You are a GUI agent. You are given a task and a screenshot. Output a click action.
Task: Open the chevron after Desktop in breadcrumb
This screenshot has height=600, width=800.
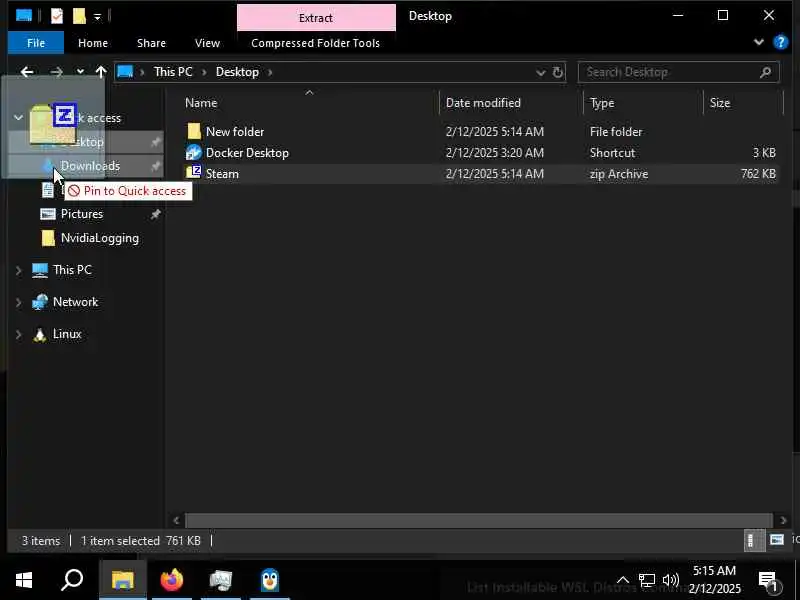[x=270, y=72]
